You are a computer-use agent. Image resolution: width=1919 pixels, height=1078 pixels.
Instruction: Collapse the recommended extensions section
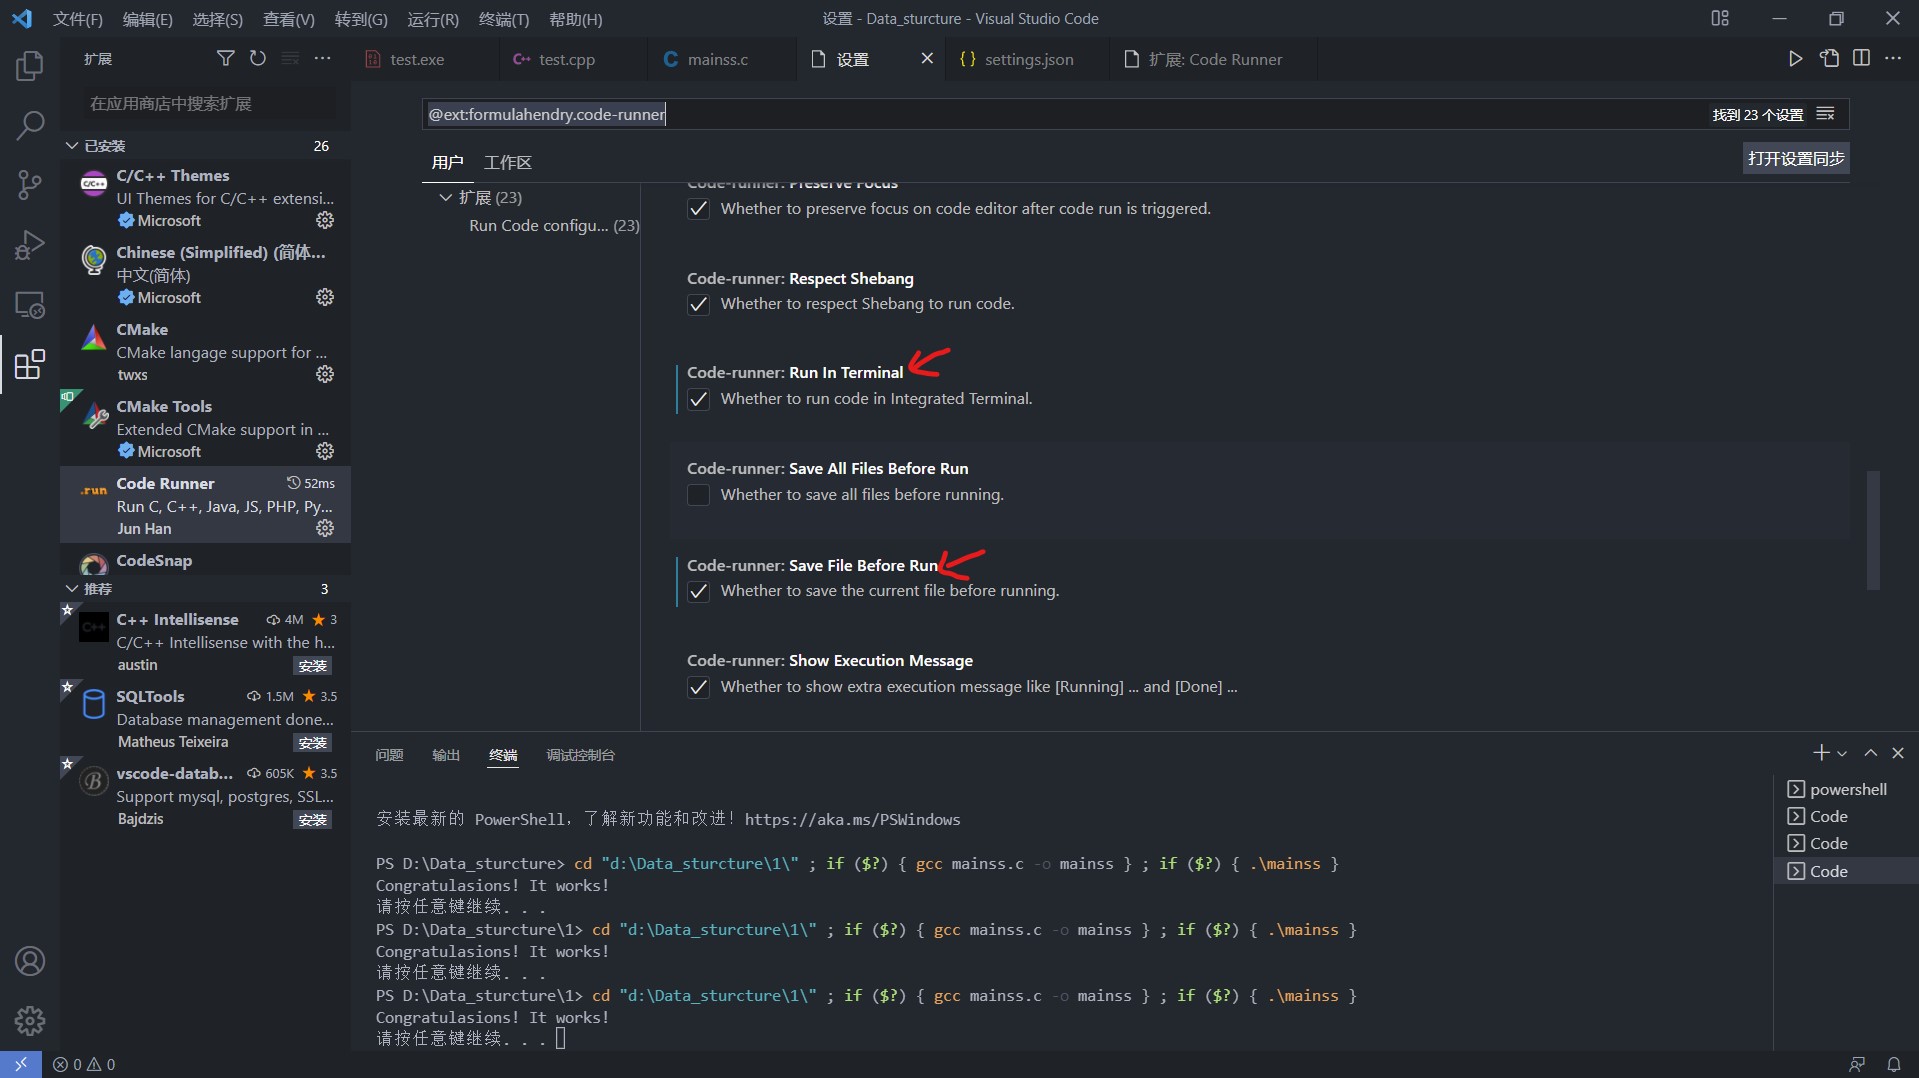tap(72, 589)
